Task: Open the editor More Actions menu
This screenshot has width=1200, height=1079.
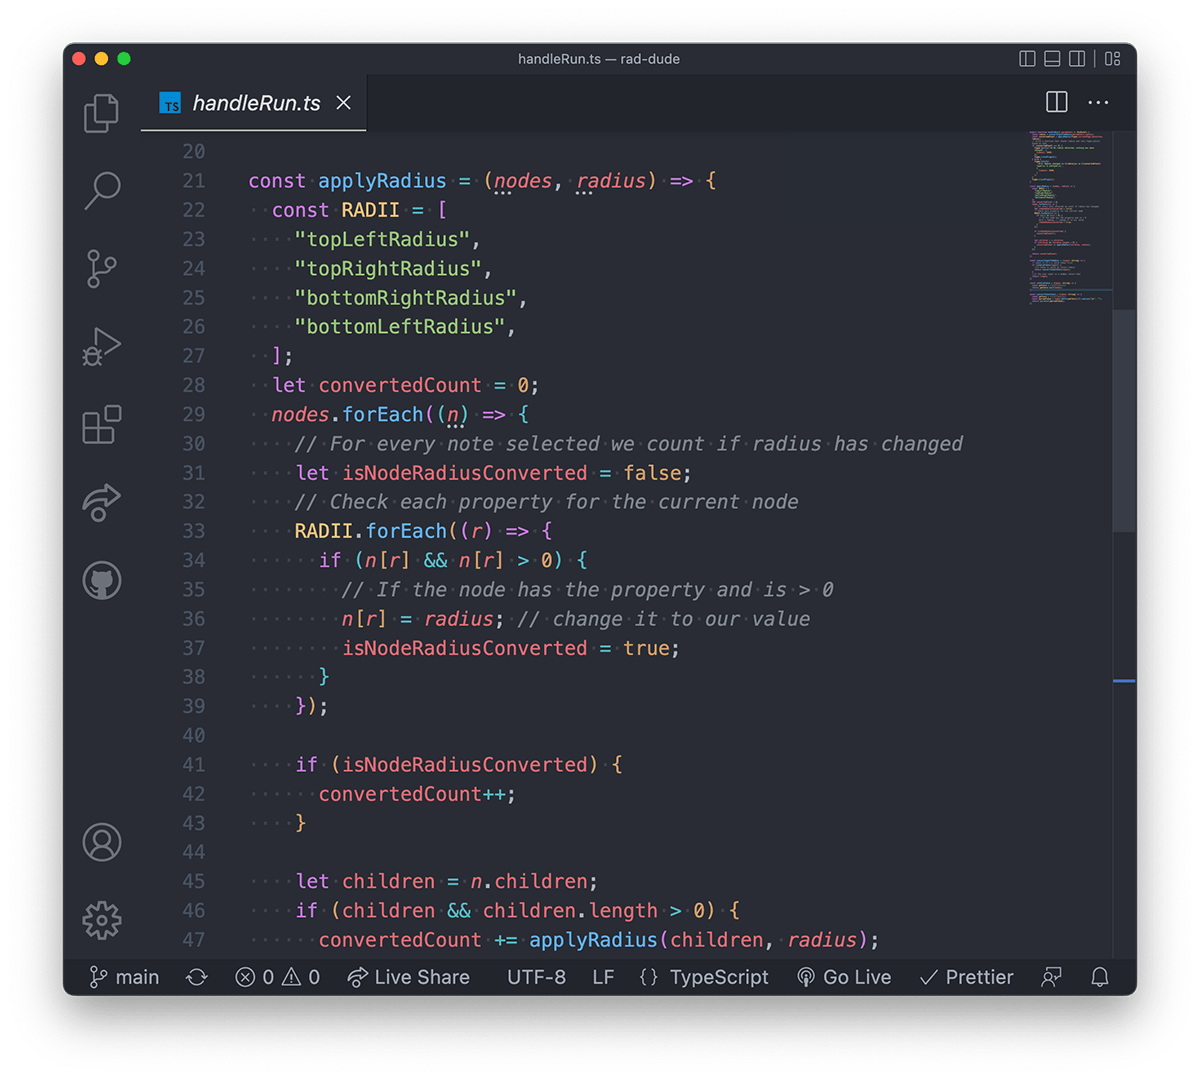Action: pyautogui.click(x=1098, y=102)
